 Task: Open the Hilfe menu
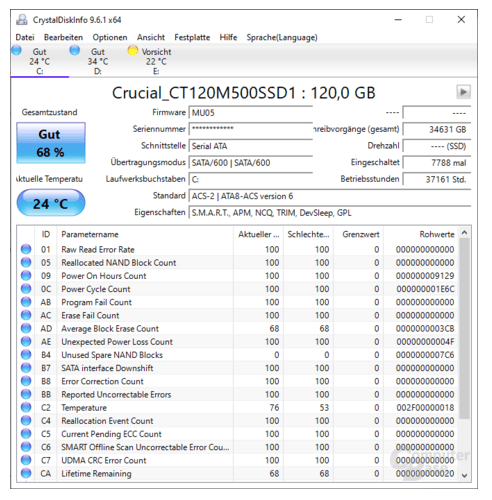pyautogui.click(x=228, y=37)
